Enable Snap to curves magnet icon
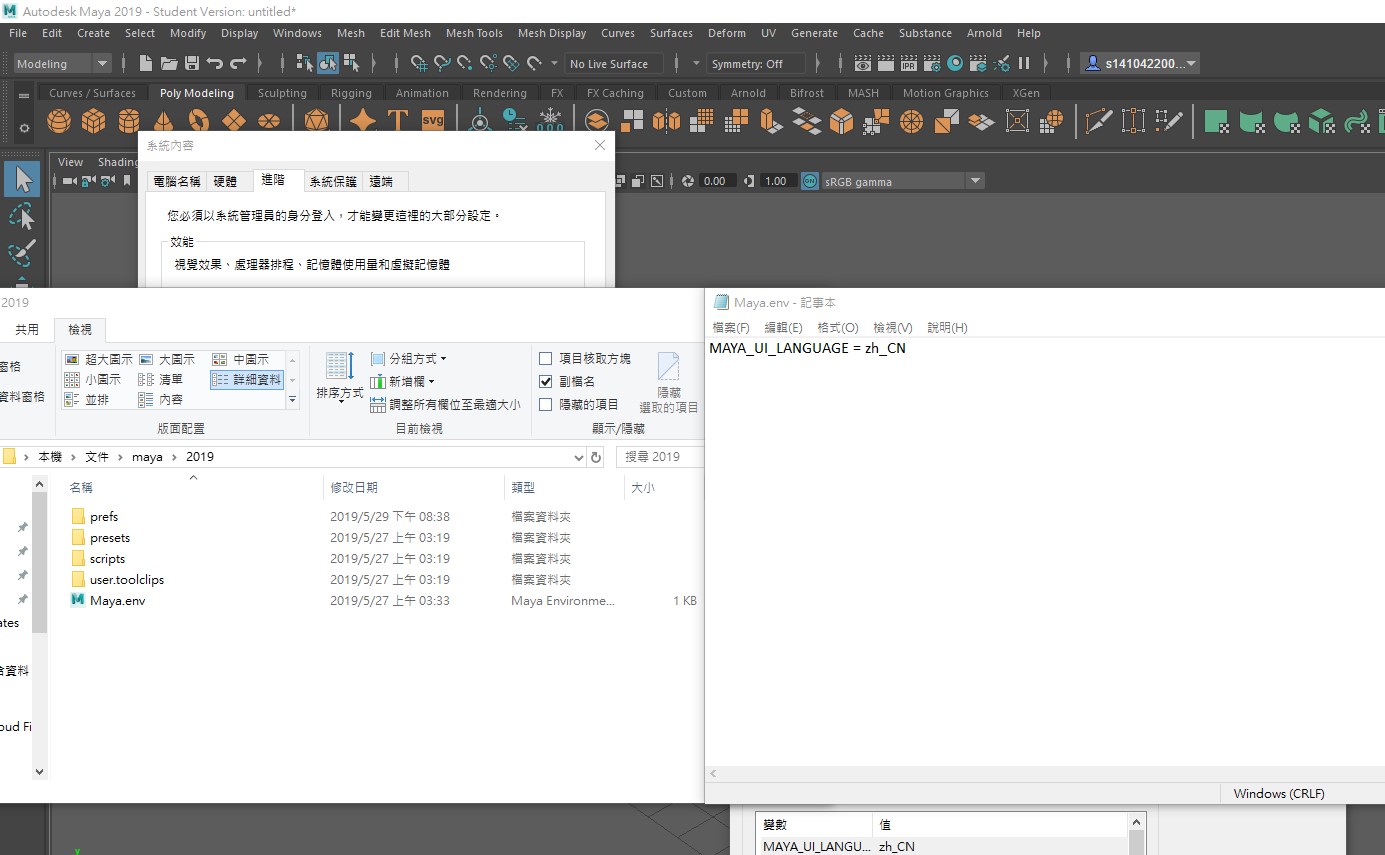This screenshot has height=855, width=1385. point(442,63)
